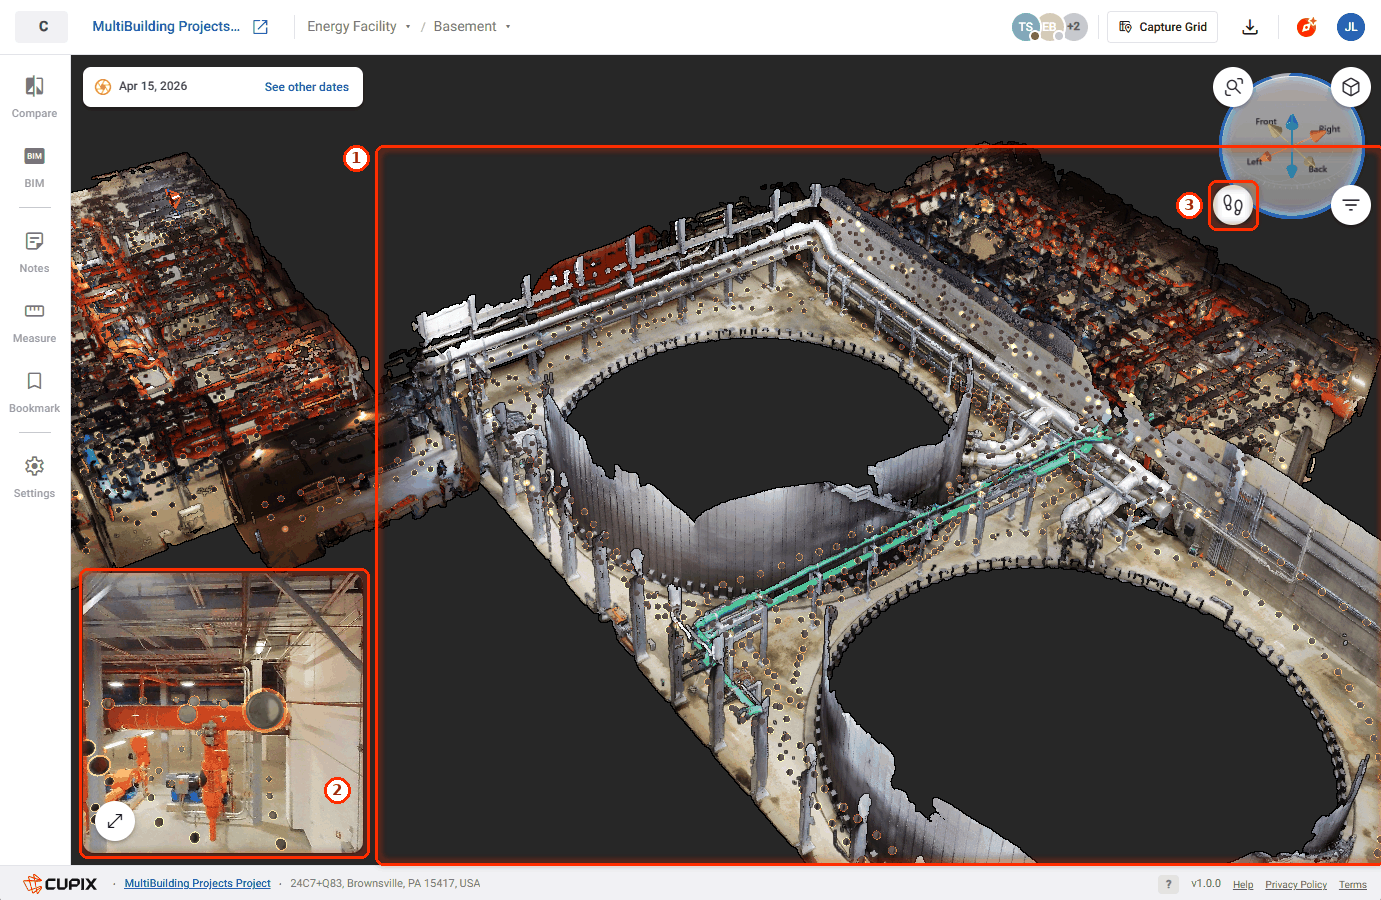Select the Left view on gizmo
This screenshot has width=1381, height=900.
coord(1254,161)
